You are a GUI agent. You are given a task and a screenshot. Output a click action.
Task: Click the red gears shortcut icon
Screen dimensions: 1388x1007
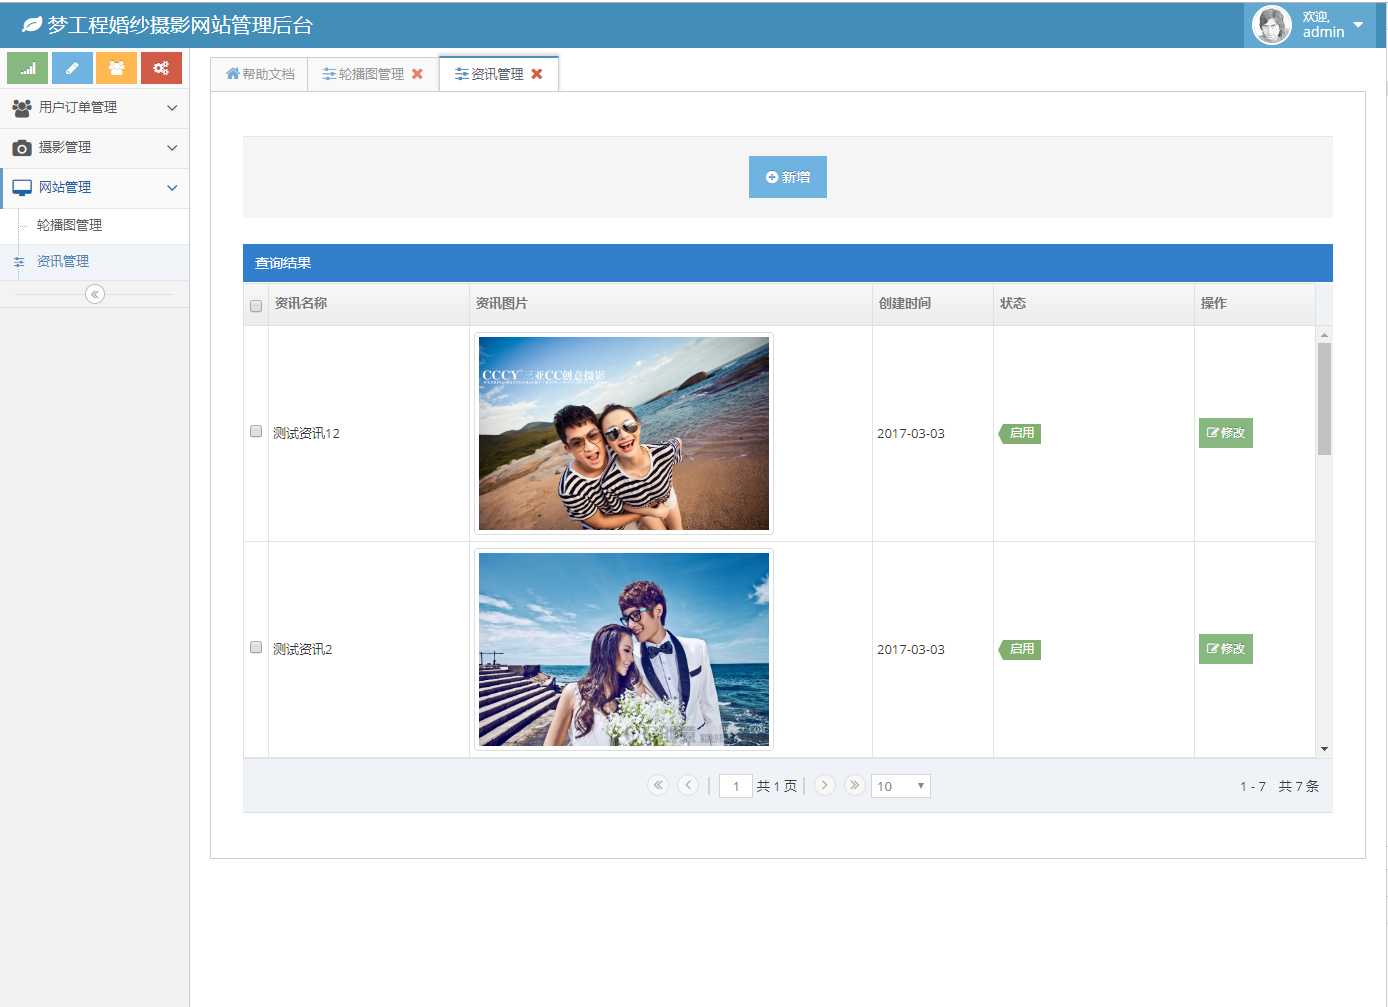[x=161, y=68]
